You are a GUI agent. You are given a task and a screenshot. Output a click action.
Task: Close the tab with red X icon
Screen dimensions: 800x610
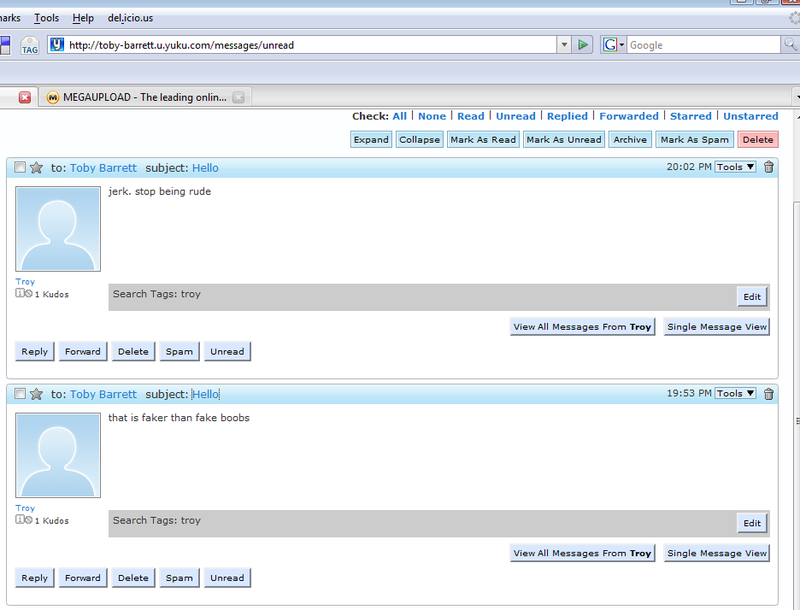(25, 97)
